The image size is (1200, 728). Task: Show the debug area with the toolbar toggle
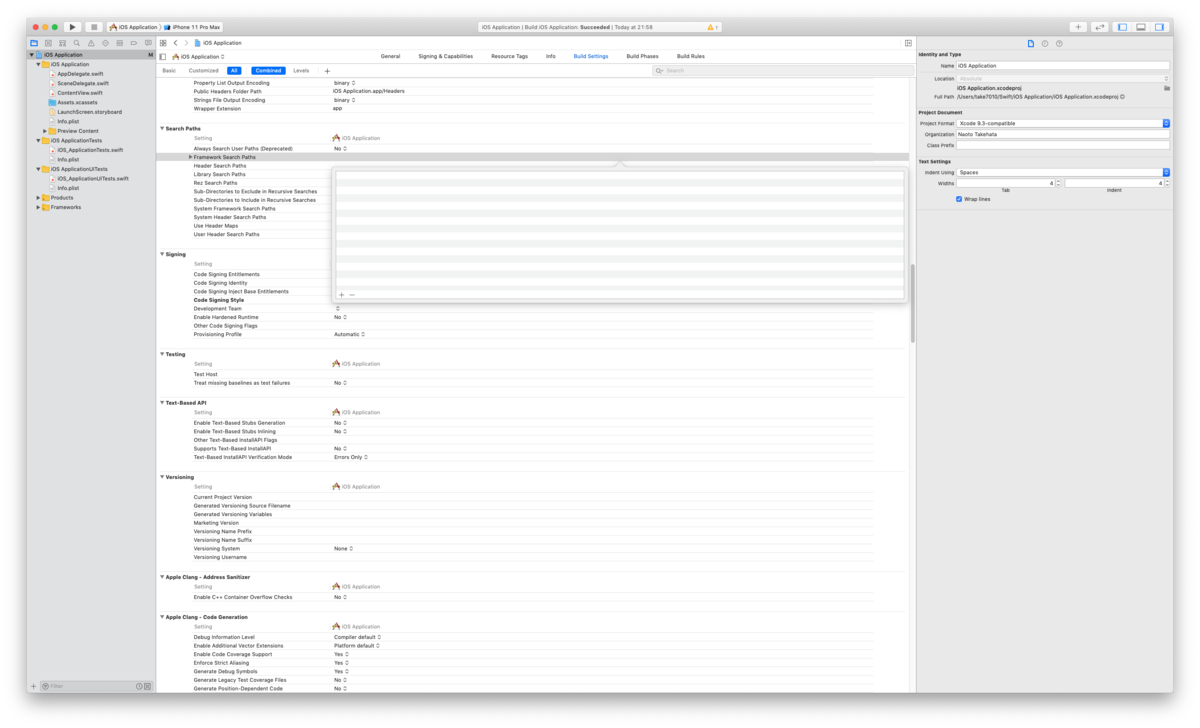pos(1141,27)
